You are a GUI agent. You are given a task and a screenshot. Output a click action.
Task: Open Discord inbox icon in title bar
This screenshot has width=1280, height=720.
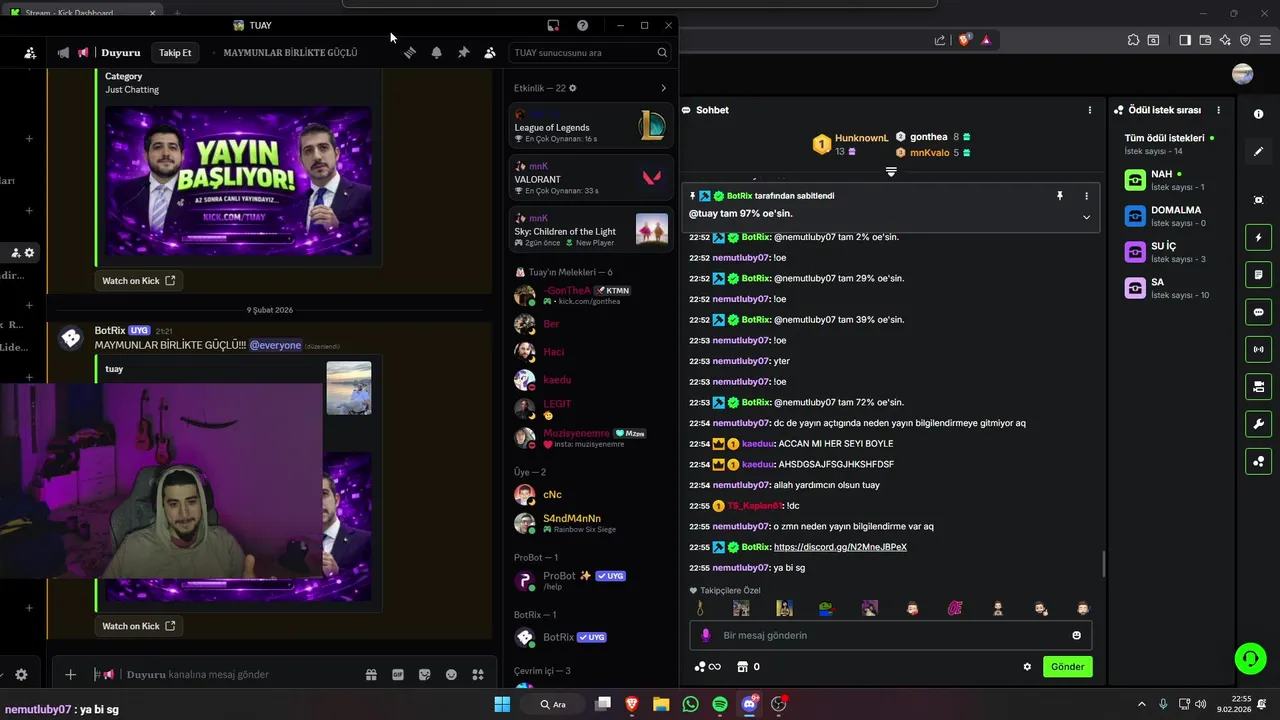553,25
